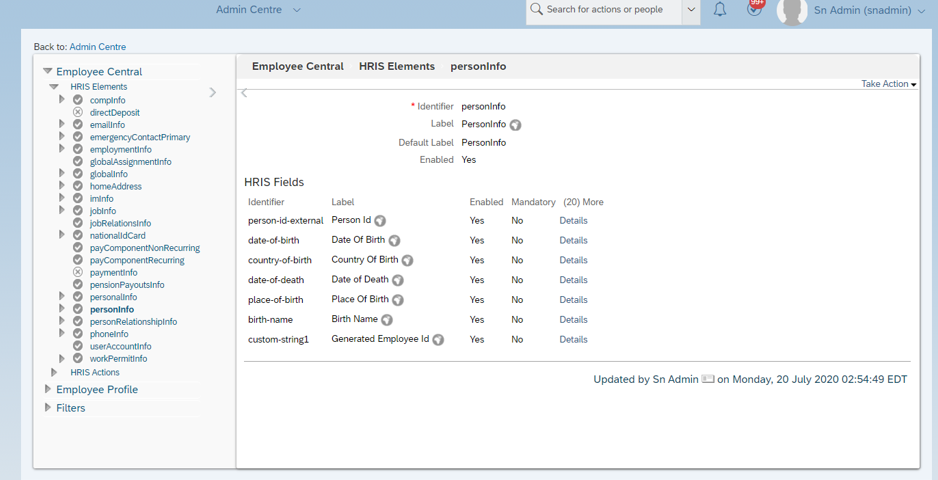Collapse the Employee Central tree node
The height and width of the screenshot is (480, 938).
(48, 71)
